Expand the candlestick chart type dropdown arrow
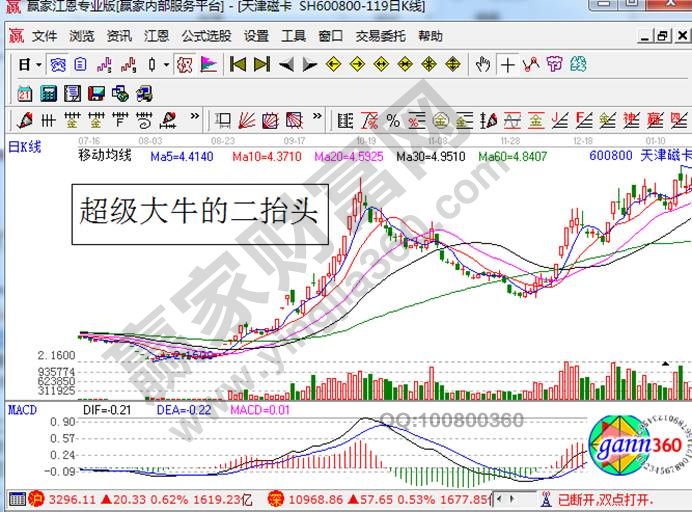 [165, 65]
